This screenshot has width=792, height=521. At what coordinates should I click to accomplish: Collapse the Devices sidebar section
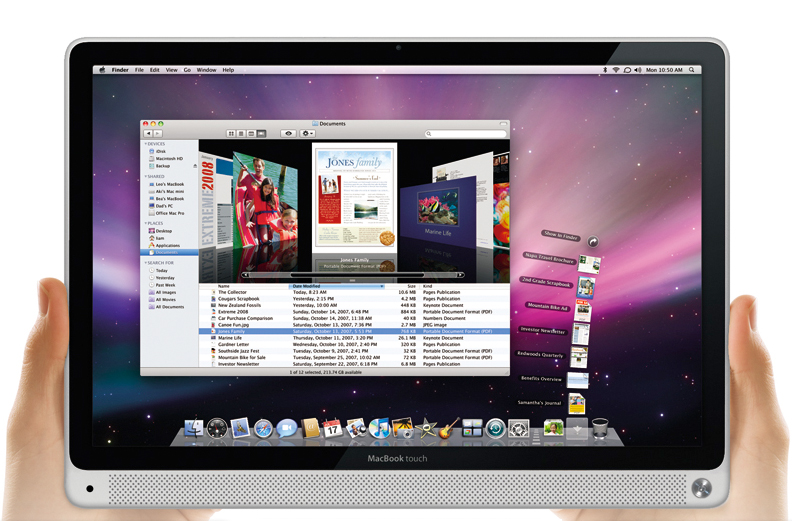[x=146, y=144]
